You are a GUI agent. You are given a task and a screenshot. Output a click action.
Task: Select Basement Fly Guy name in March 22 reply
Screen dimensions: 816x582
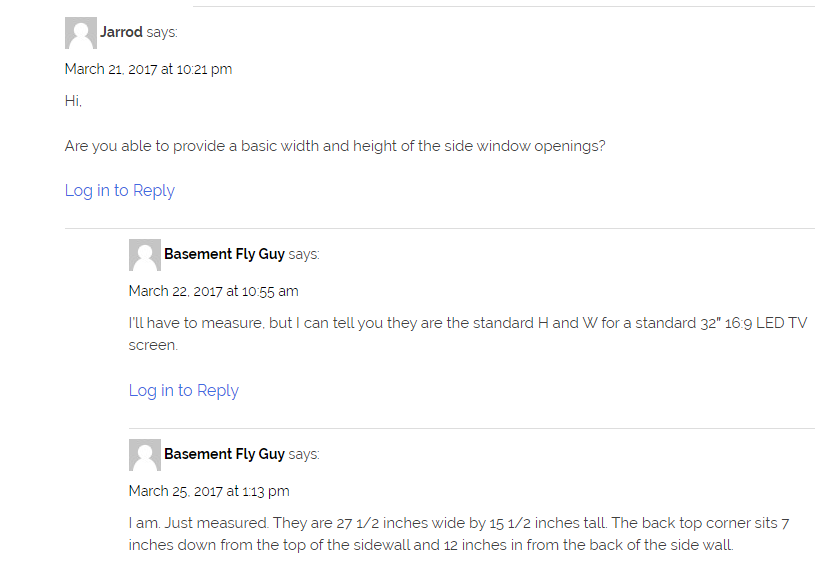(224, 254)
